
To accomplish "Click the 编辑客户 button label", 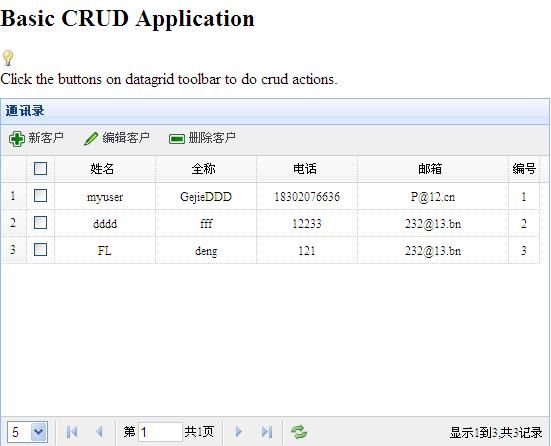I will pyautogui.click(x=126, y=138).
